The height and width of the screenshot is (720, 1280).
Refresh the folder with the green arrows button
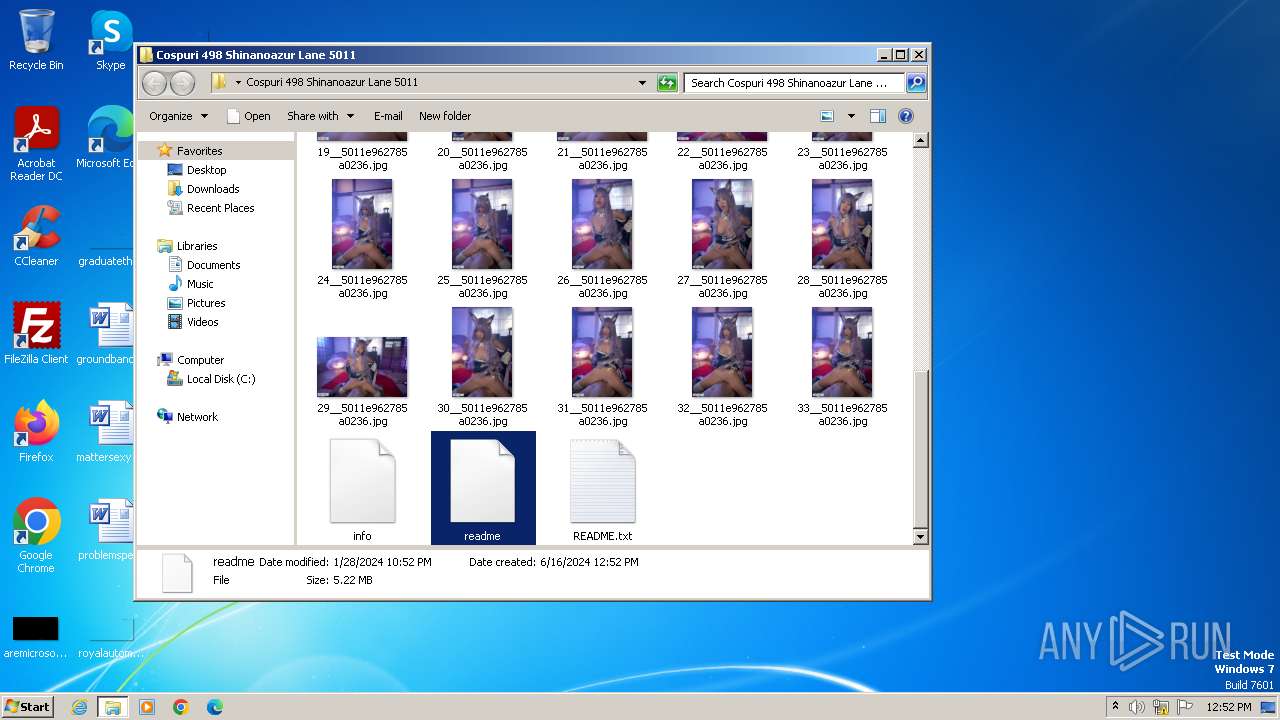click(x=667, y=83)
